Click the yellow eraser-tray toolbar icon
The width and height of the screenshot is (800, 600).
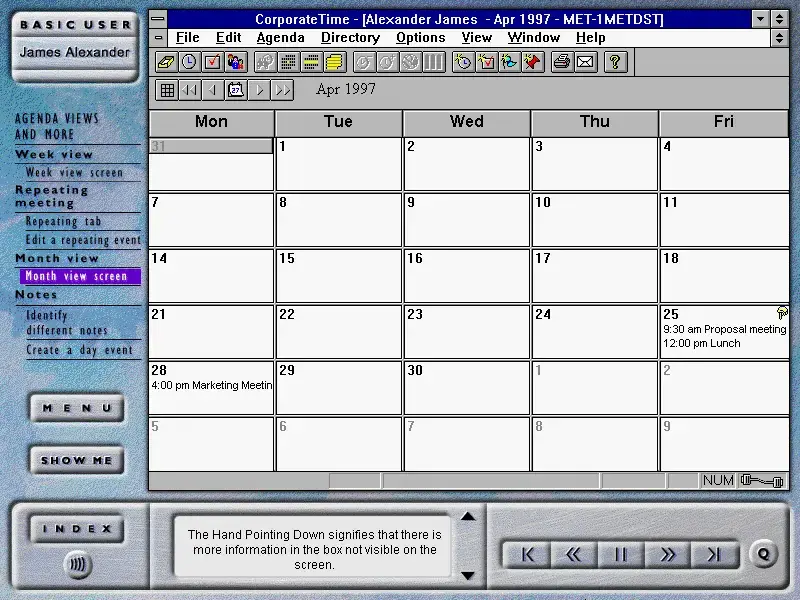click(166, 62)
